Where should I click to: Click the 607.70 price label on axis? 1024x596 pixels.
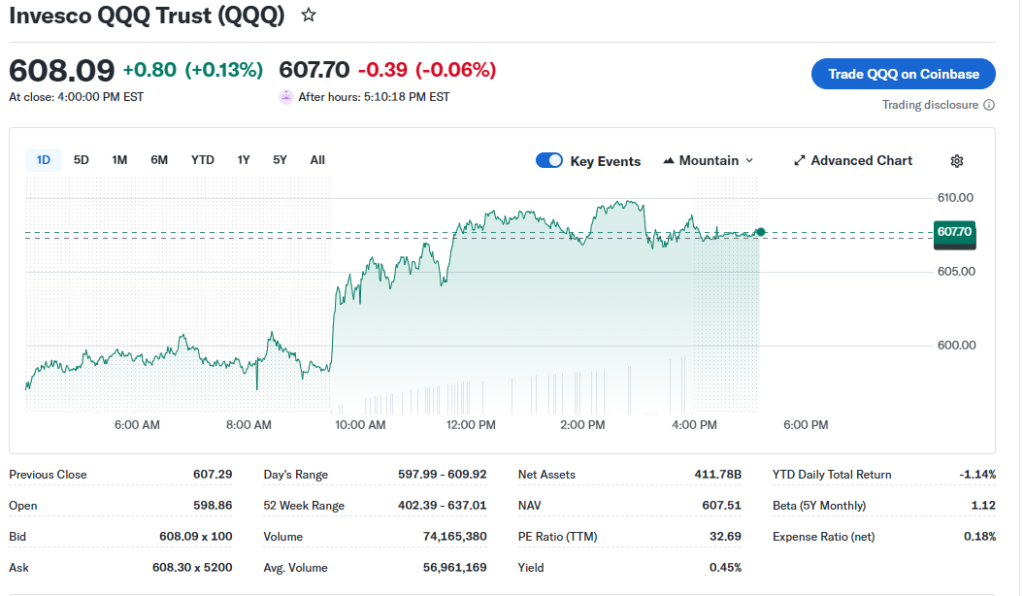[954, 232]
